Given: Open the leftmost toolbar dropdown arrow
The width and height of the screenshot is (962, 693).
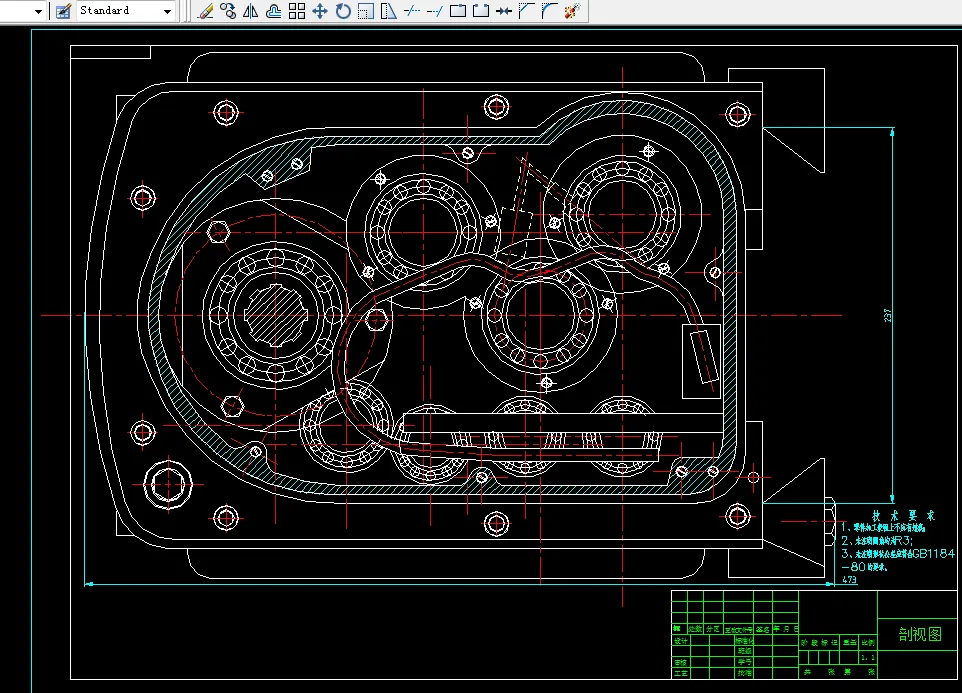Looking at the screenshot, I should (39, 11).
